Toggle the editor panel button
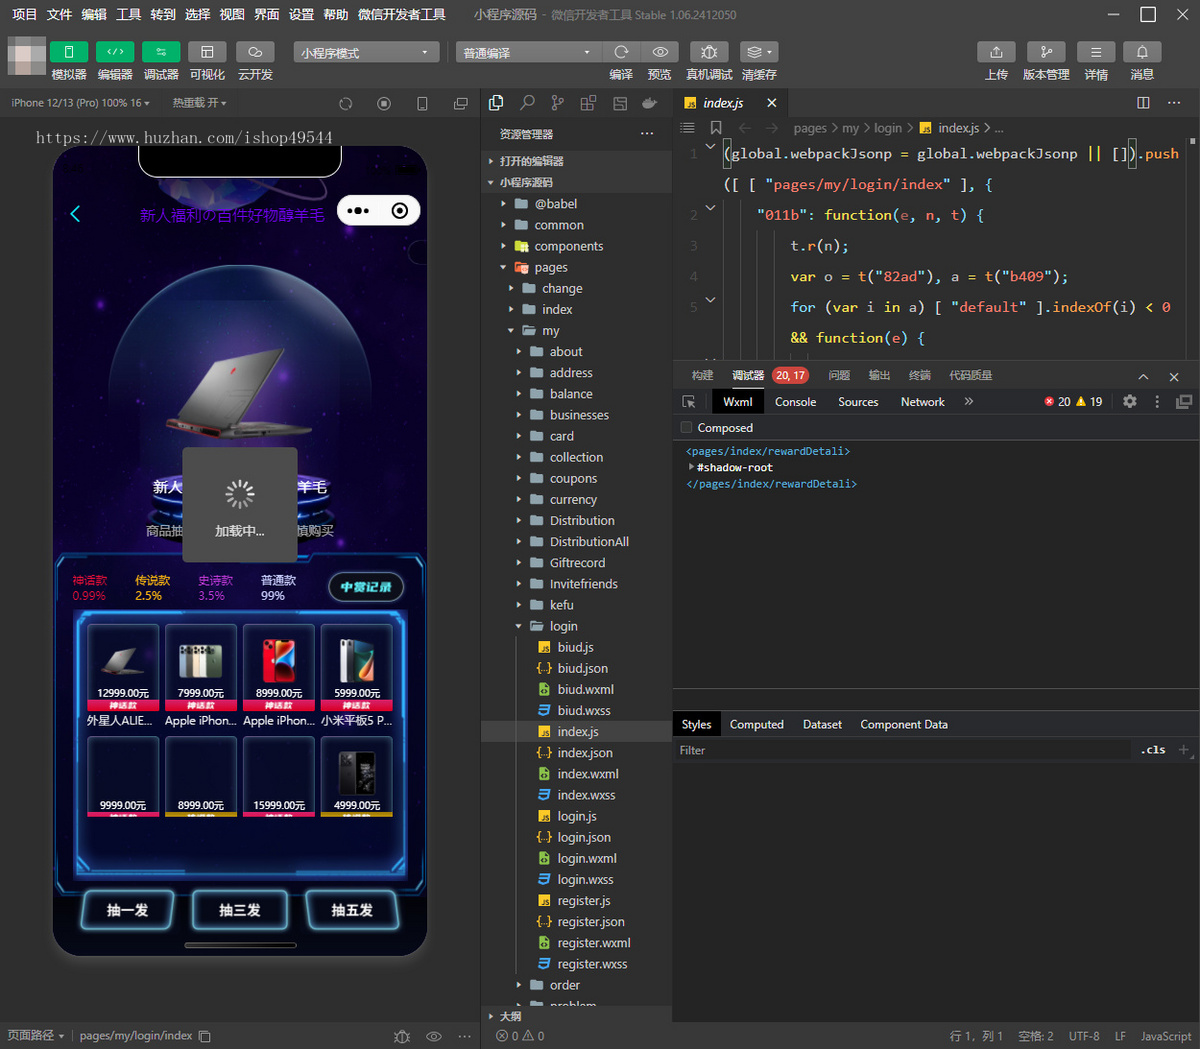Image resolution: width=1200 pixels, height=1049 pixels. (x=115, y=52)
